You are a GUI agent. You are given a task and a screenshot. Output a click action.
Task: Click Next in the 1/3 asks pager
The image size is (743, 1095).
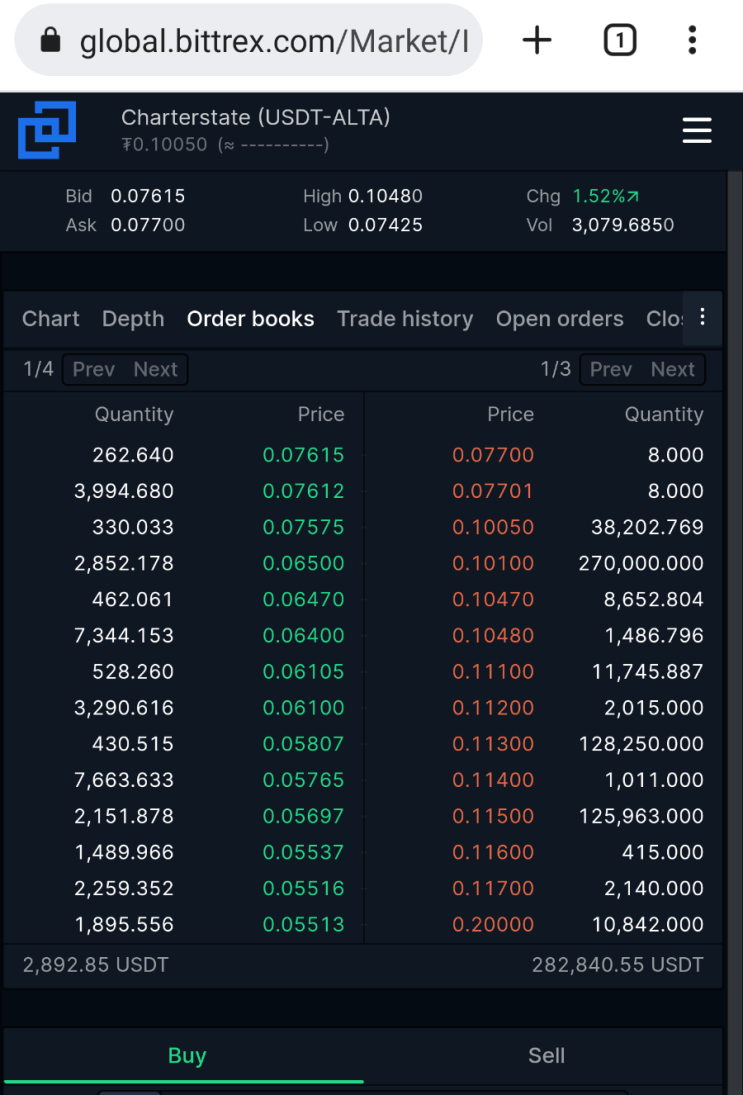coord(673,369)
